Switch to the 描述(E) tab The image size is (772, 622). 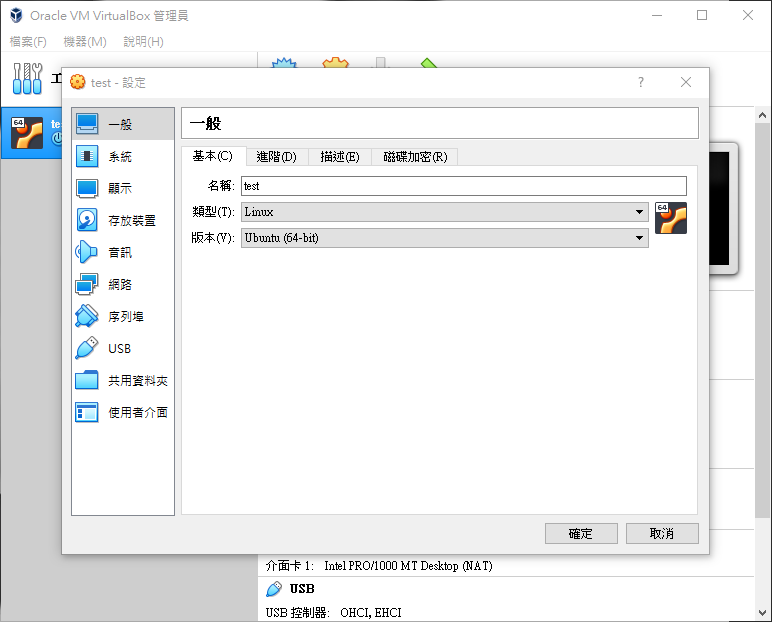click(340, 157)
